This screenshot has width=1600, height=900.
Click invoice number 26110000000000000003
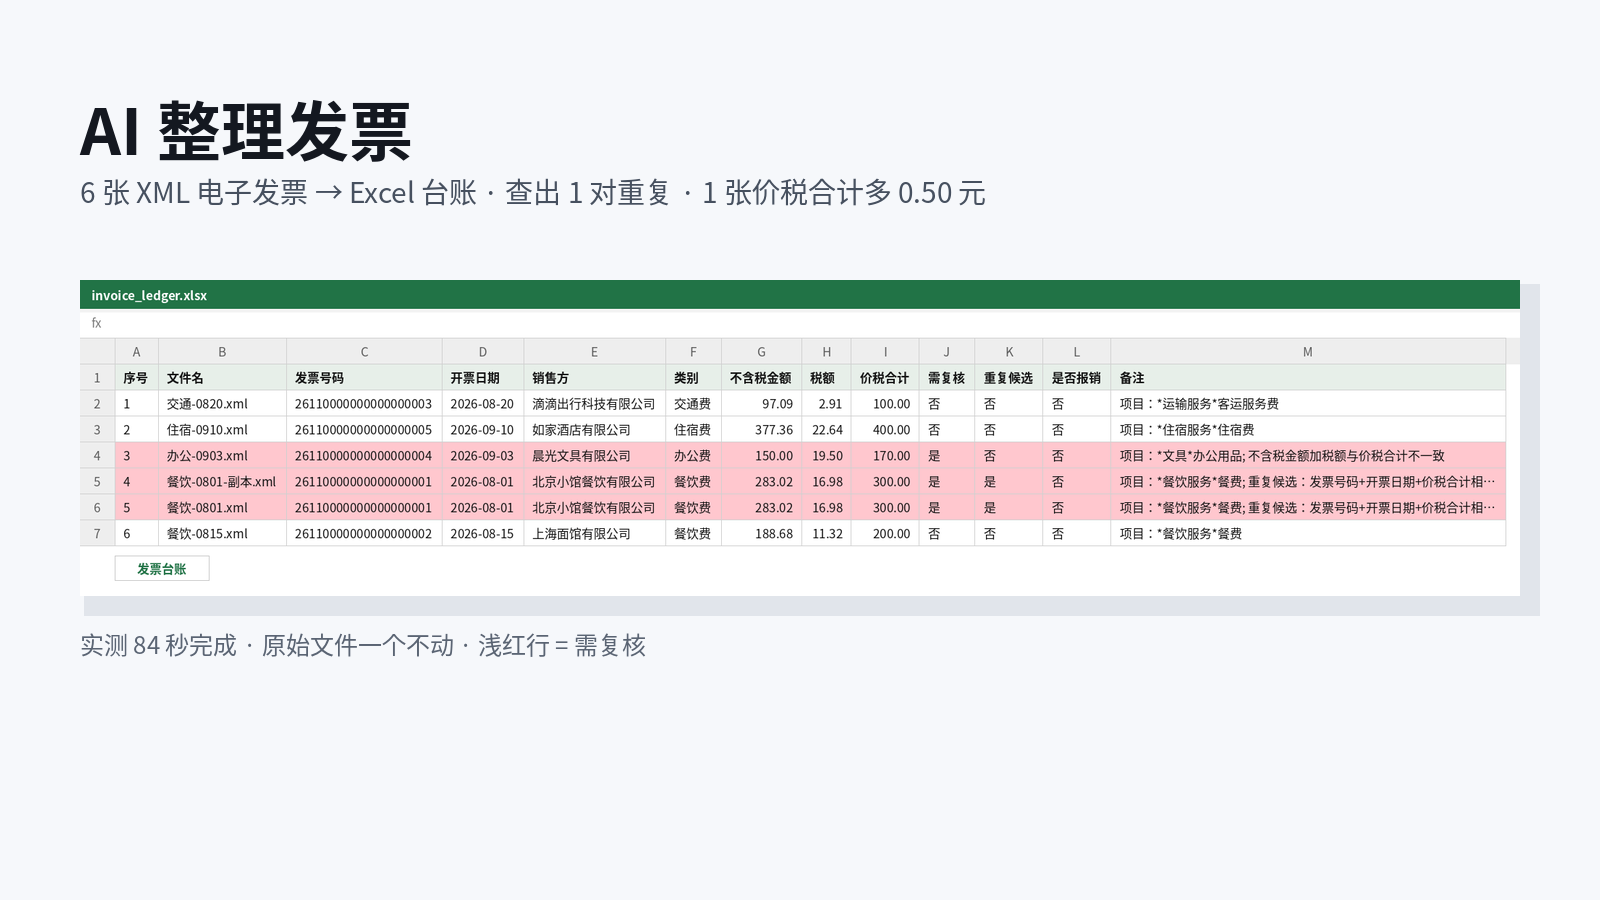point(364,404)
